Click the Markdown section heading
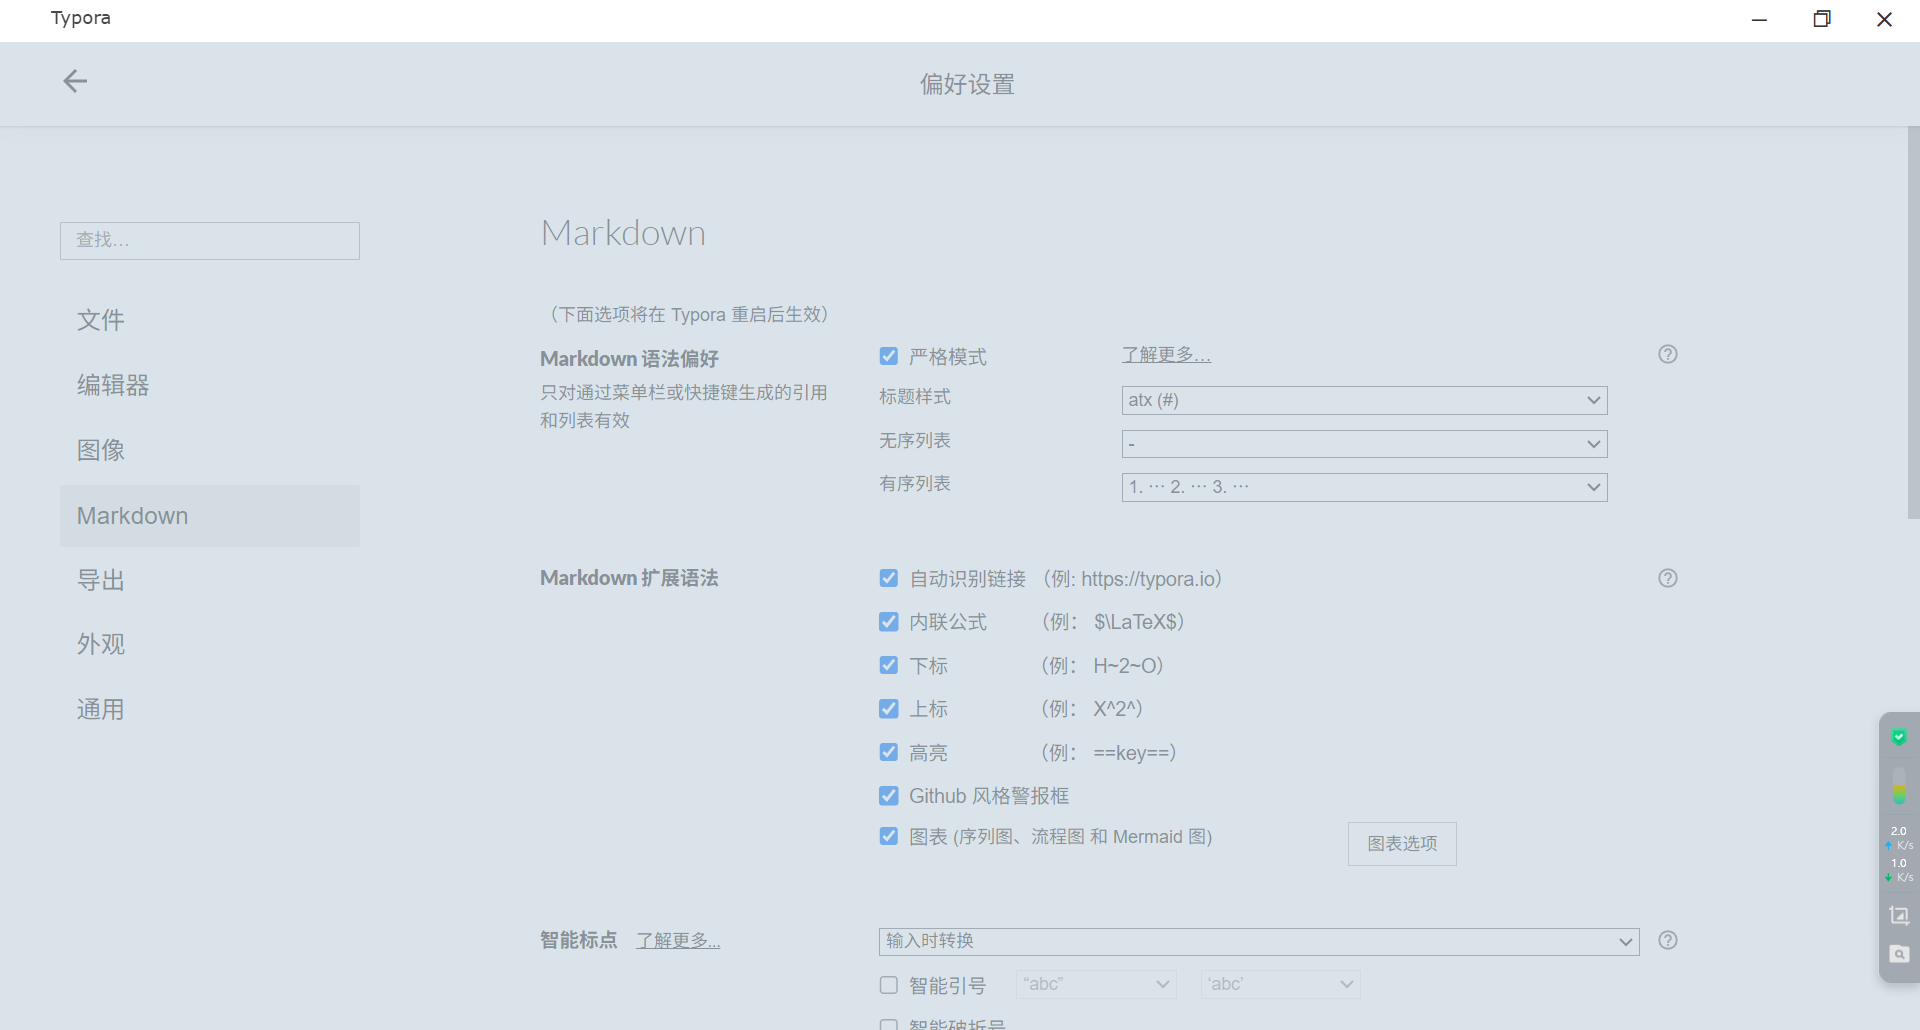The image size is (1920, 1030). [623, 233]
